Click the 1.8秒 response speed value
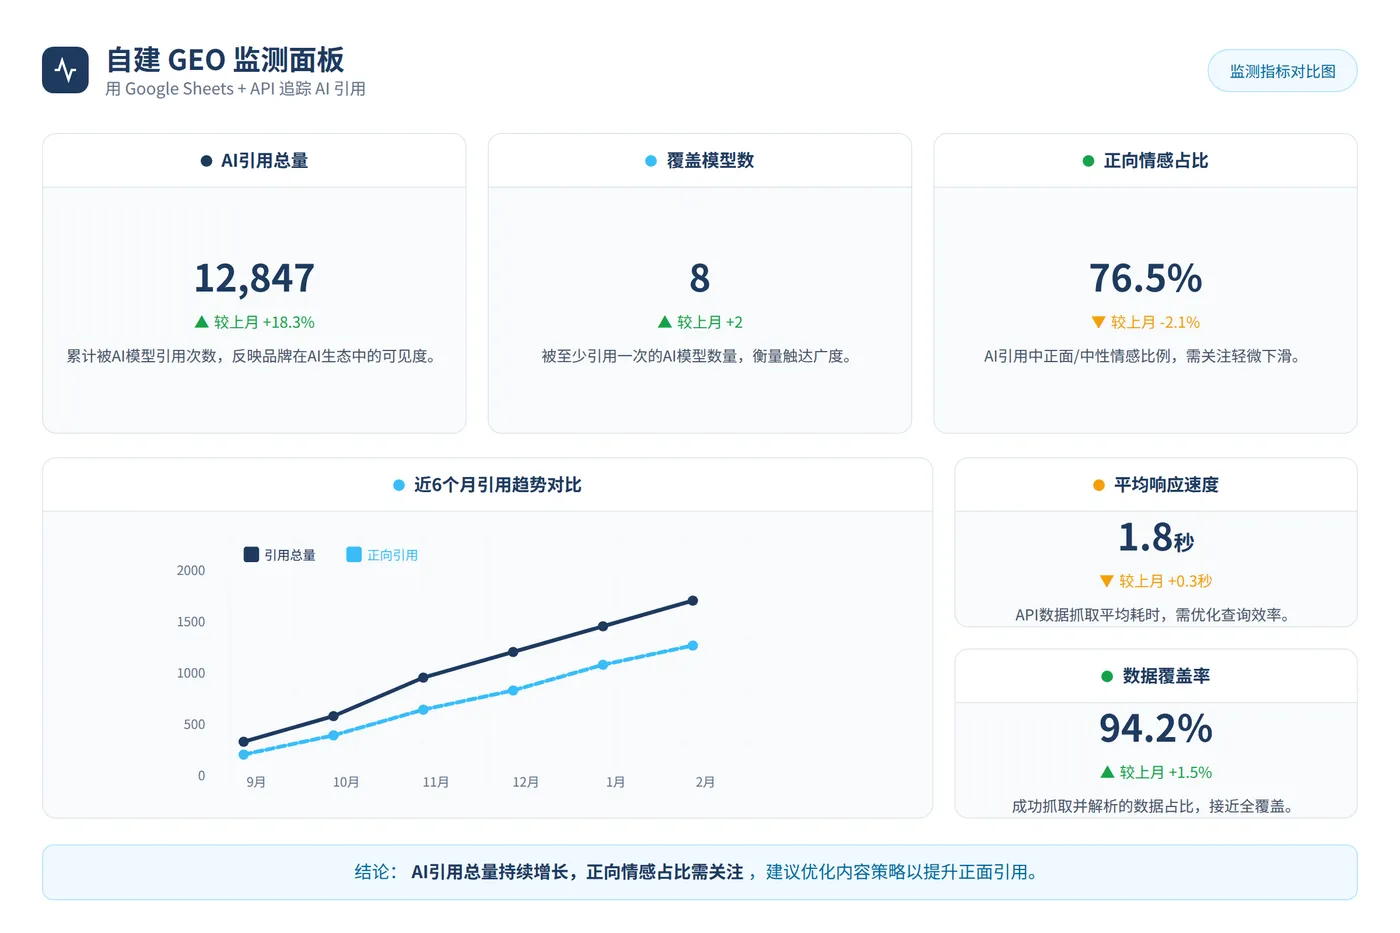The width and height of the screenshot is (1400, 933). click(1156, 537)
